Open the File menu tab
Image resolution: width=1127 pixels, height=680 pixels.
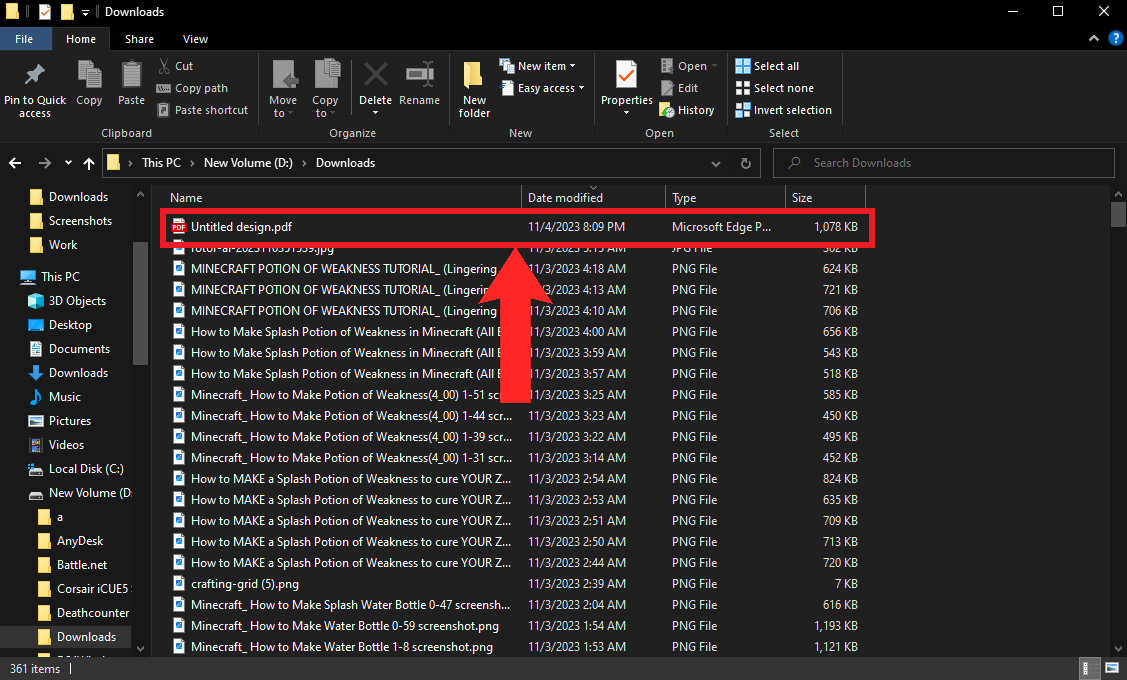pyautogui.click(x=24, y=39)
